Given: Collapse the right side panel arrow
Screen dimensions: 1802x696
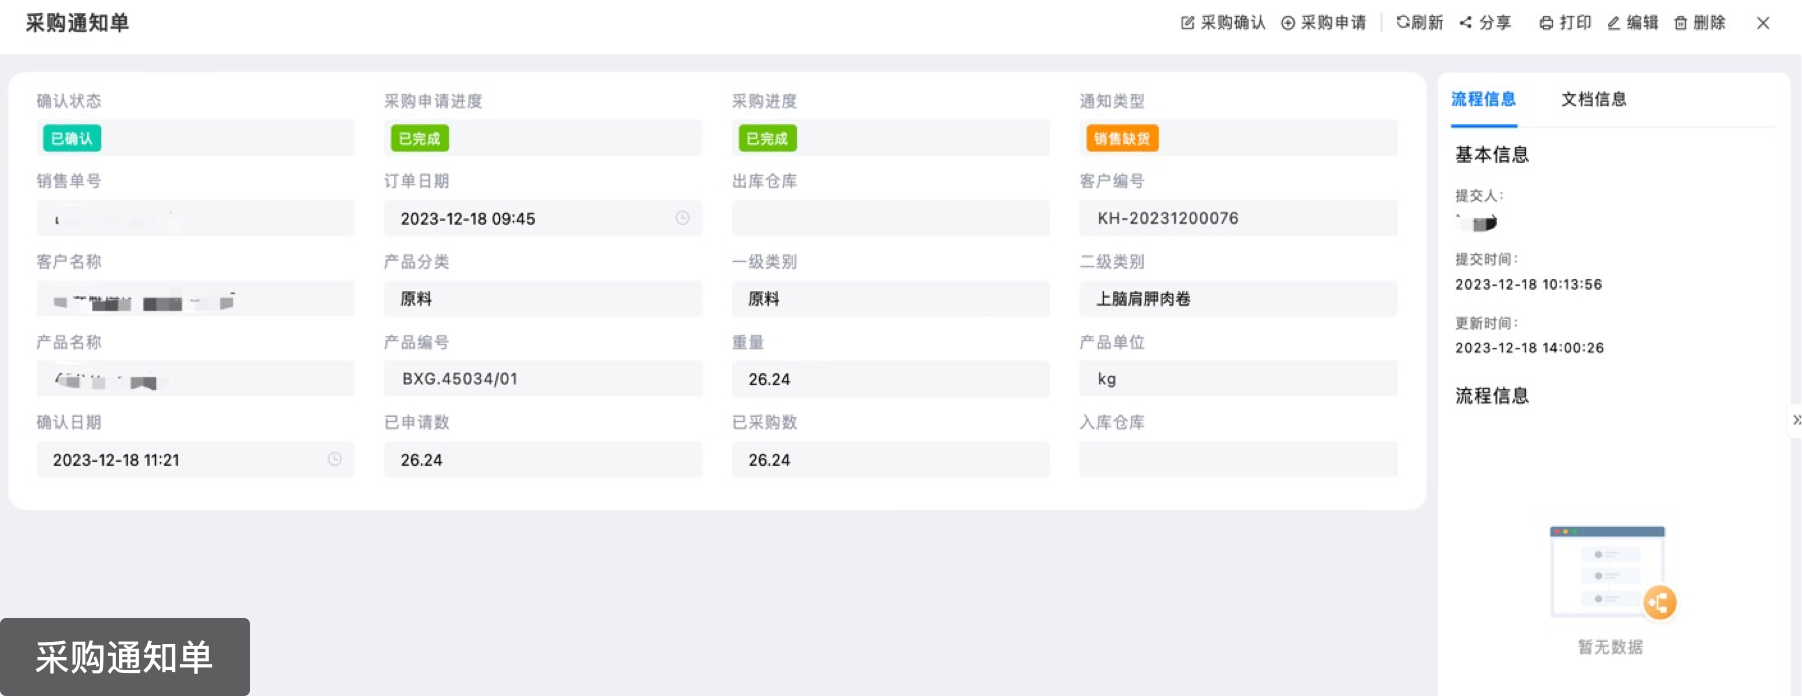Looking at the screenshot, I should 1796,420.
